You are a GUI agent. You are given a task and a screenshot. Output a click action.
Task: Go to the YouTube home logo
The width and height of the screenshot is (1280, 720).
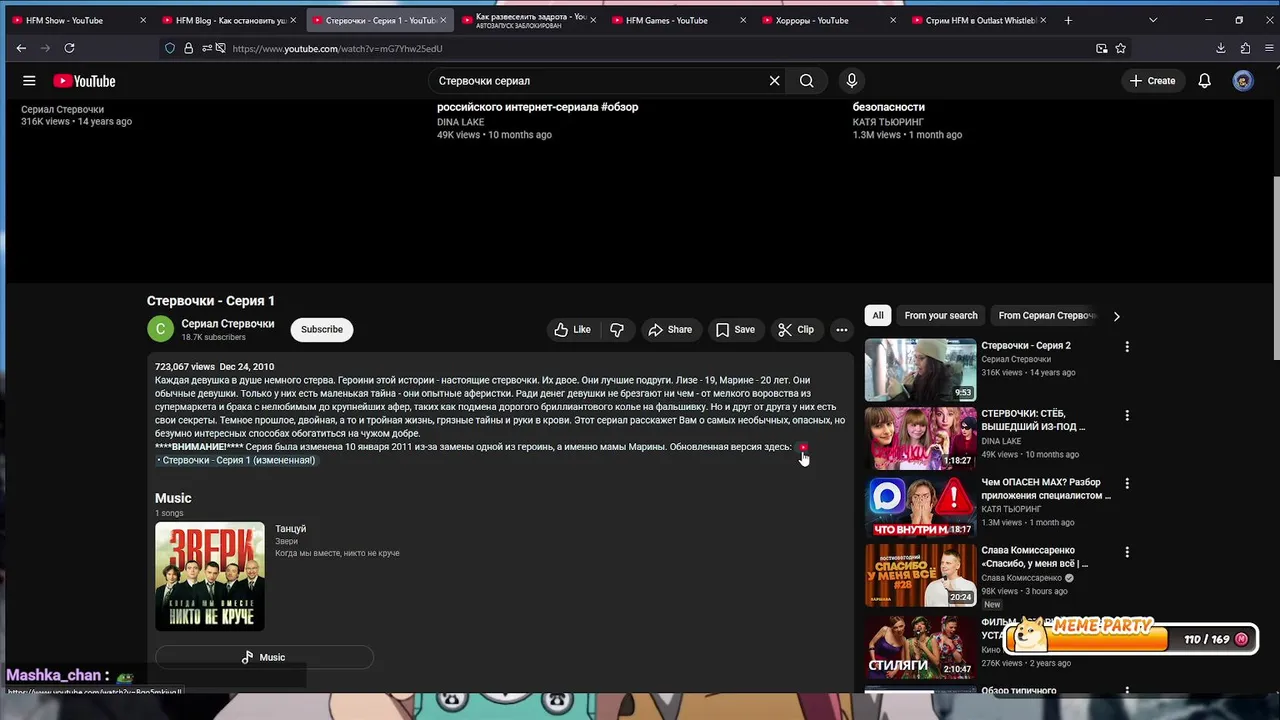pos(85,81)
